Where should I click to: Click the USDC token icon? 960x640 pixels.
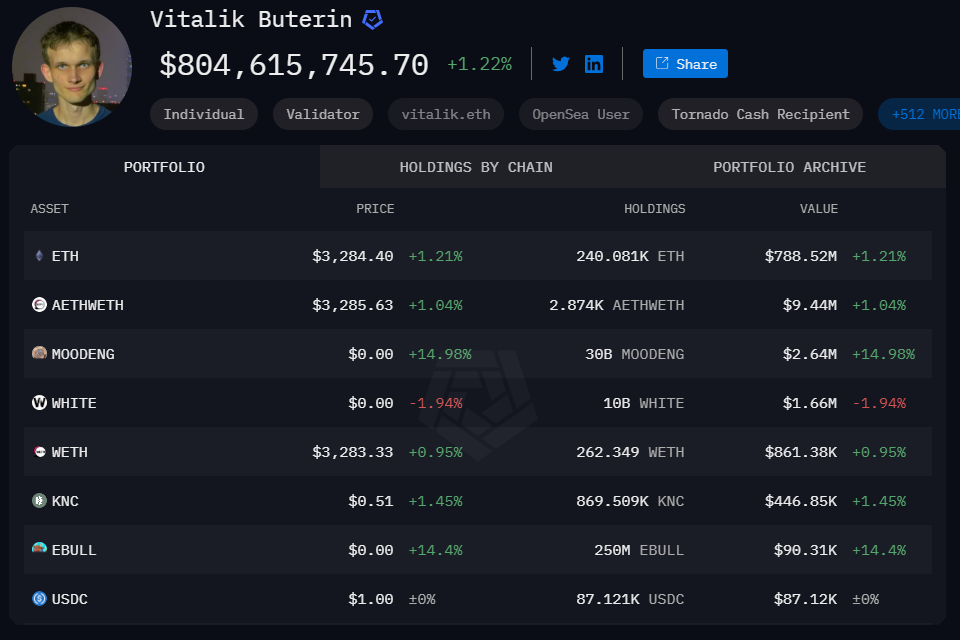coord(39,598)
